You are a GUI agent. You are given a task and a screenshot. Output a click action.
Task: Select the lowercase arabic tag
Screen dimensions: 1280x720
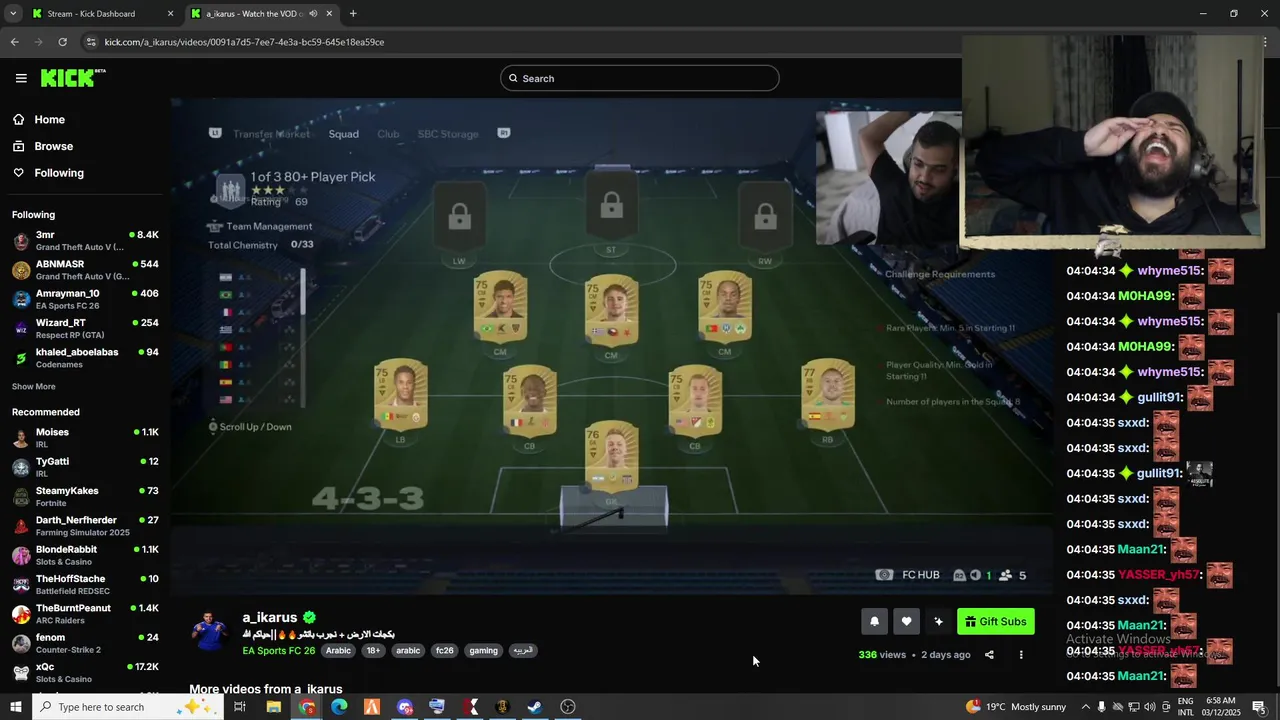pyautogui.click(x=408, y=651)
